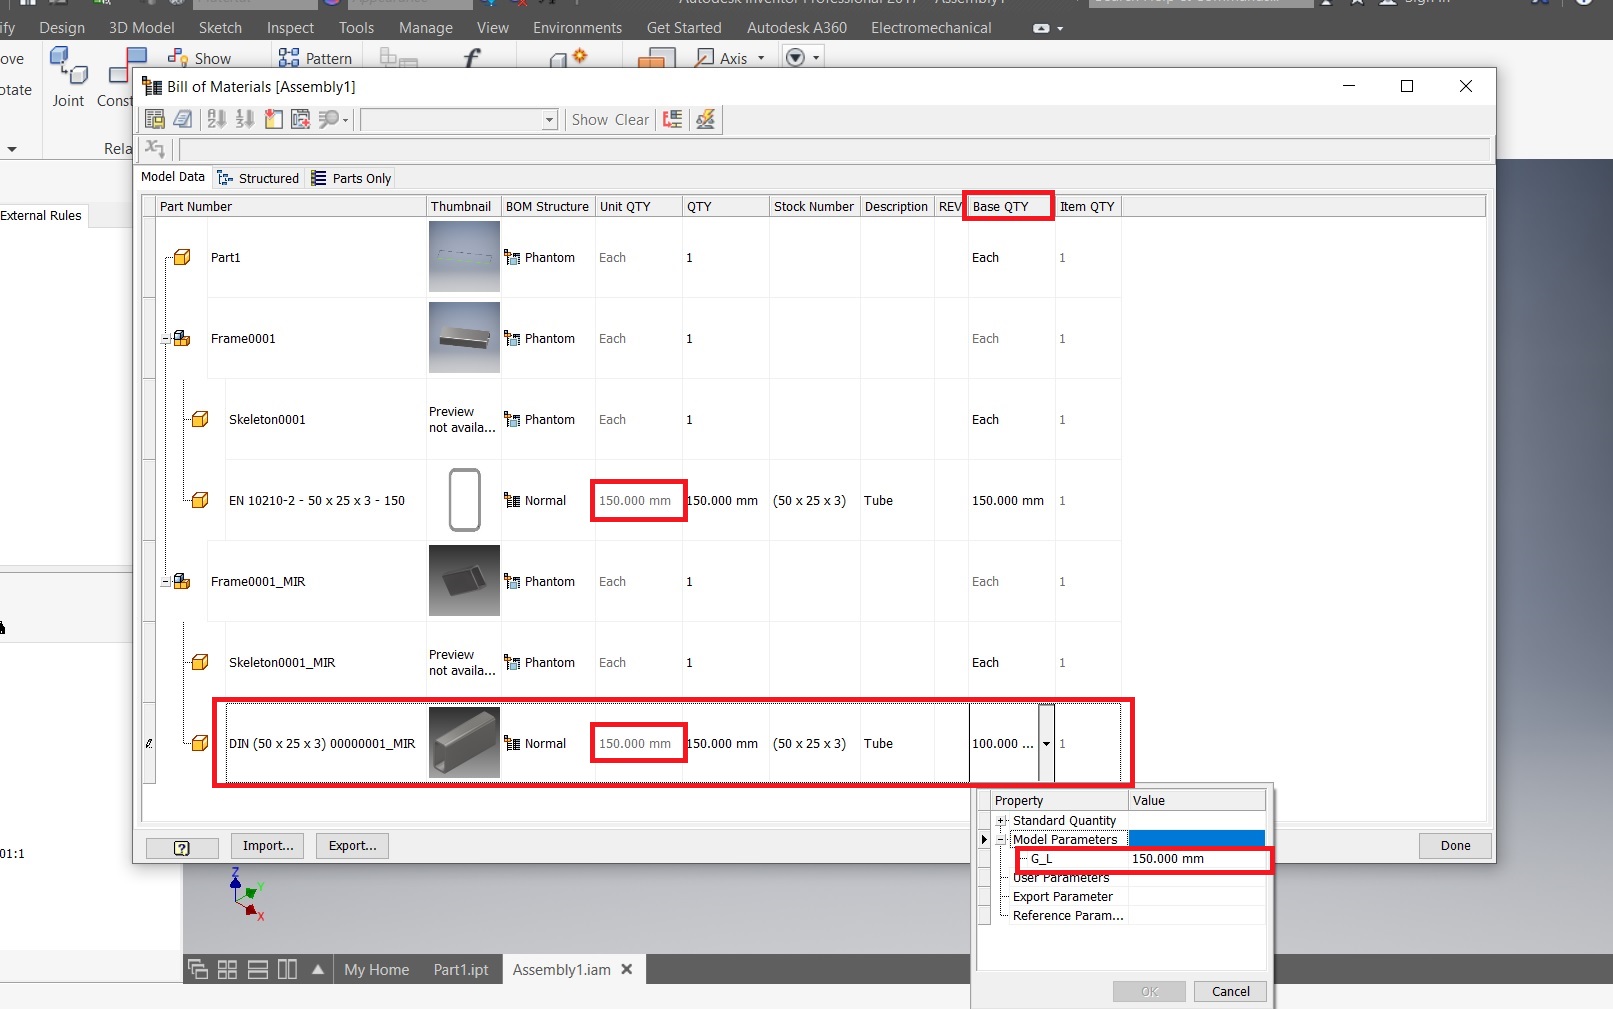
Task: Click the yellow clipboard icon in BOM toolbar
Action: click(x=273, y=120)
